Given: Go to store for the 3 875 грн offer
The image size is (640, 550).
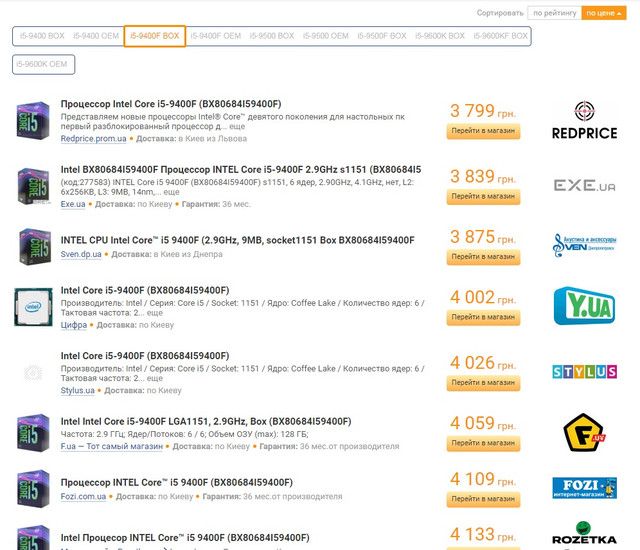Looking at the screenshot, I should [483, 257].
